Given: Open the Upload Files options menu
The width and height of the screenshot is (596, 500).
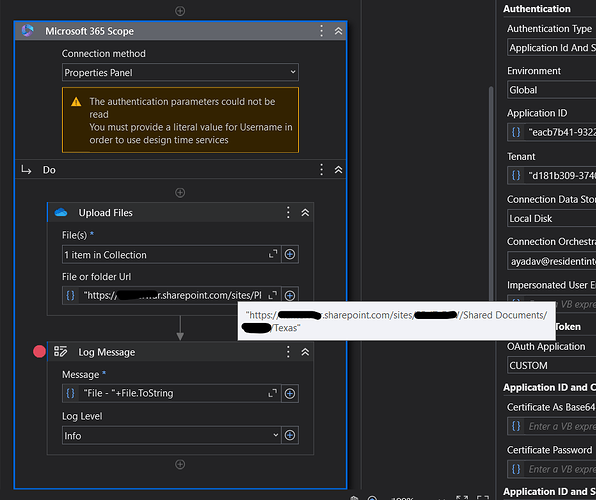Looking at the screenshot, I should coord(288,213).
